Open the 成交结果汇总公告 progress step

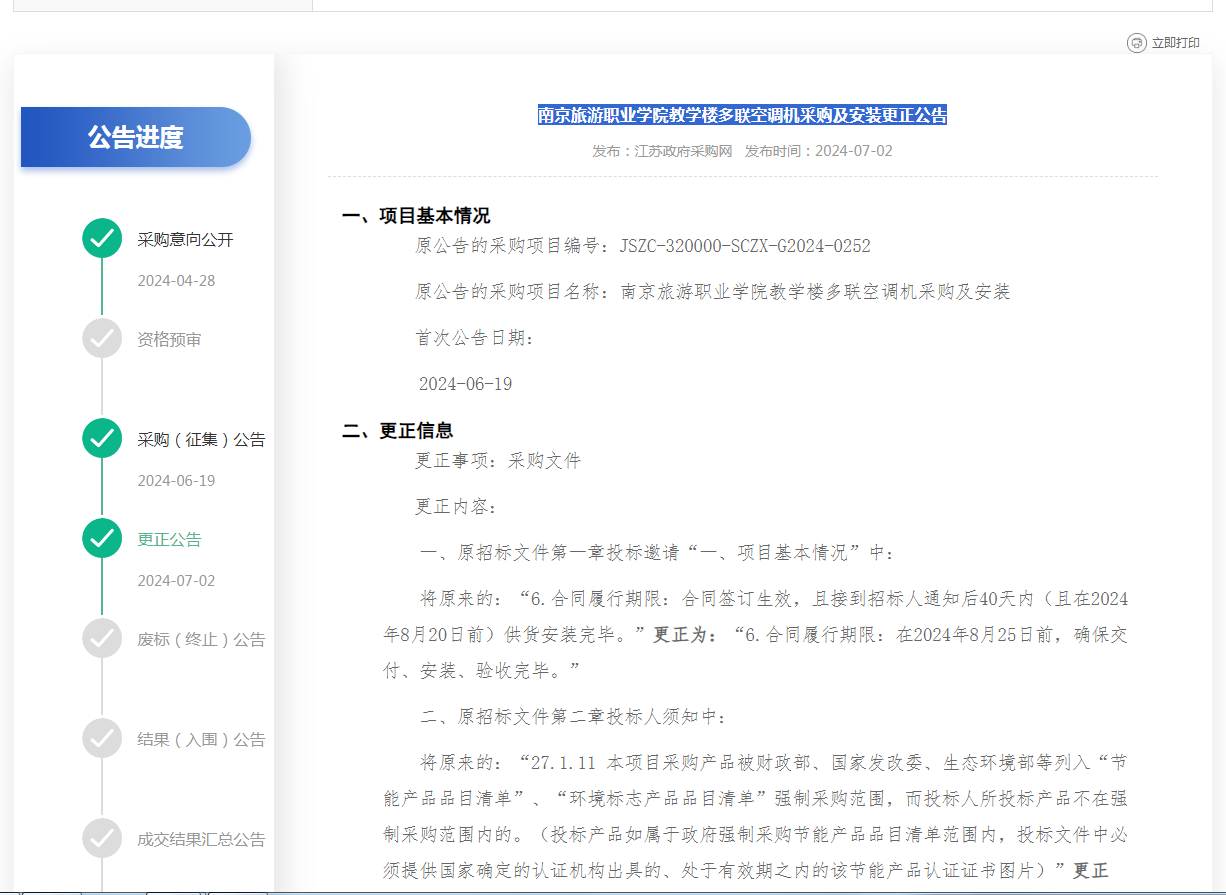(201, 840)
